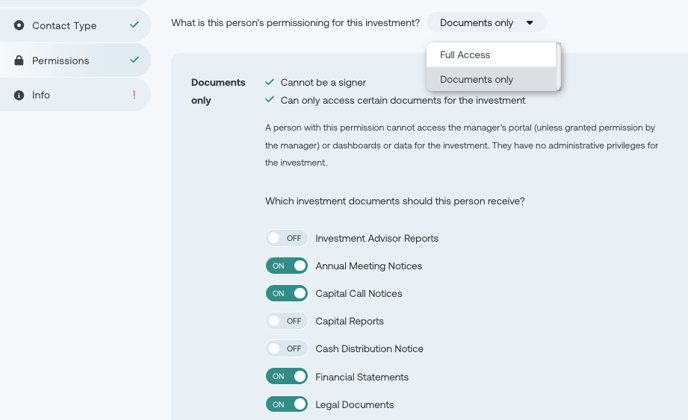Click the checkmark beside Can only access certain documents
This screenshot has height=420, width=688.
point(269,100)
